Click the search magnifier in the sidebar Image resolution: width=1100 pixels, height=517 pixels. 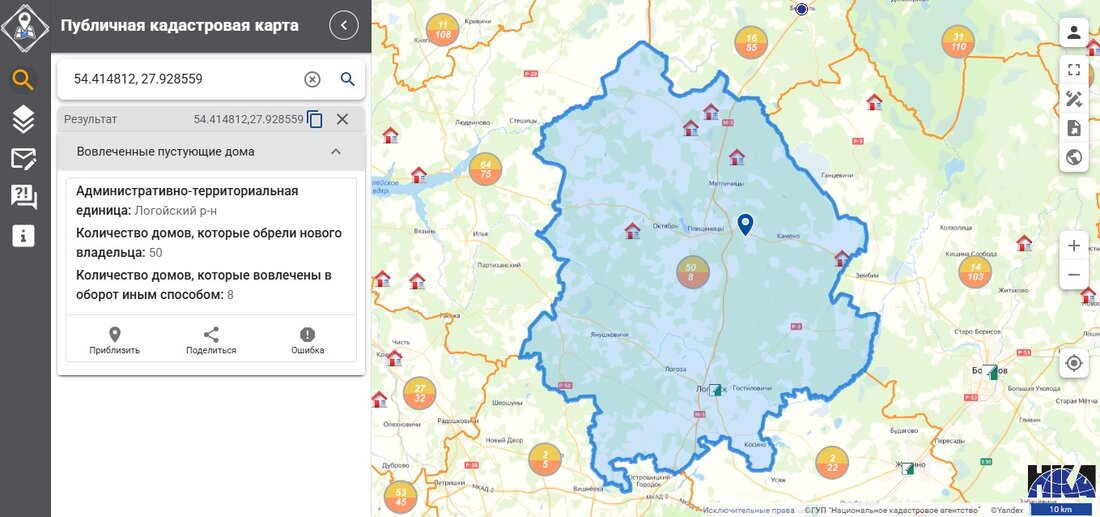point(24,80)
